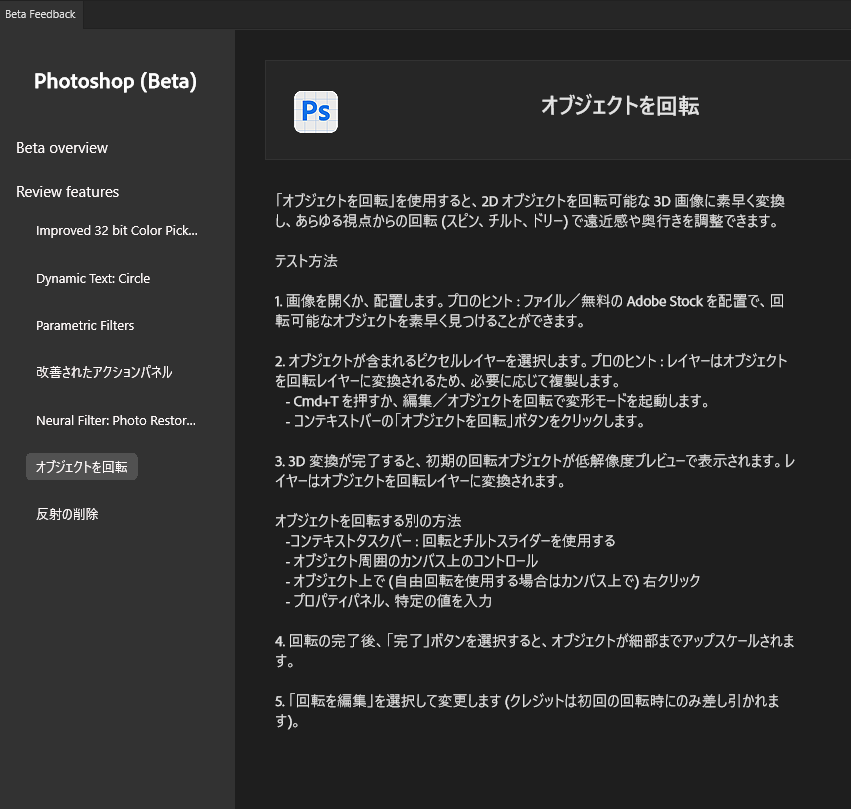Viewport: 851px width, 809px height.
Task: Click the Photoshop Ps logo icon
Action: pyautogui.click(x=316, y=112)
